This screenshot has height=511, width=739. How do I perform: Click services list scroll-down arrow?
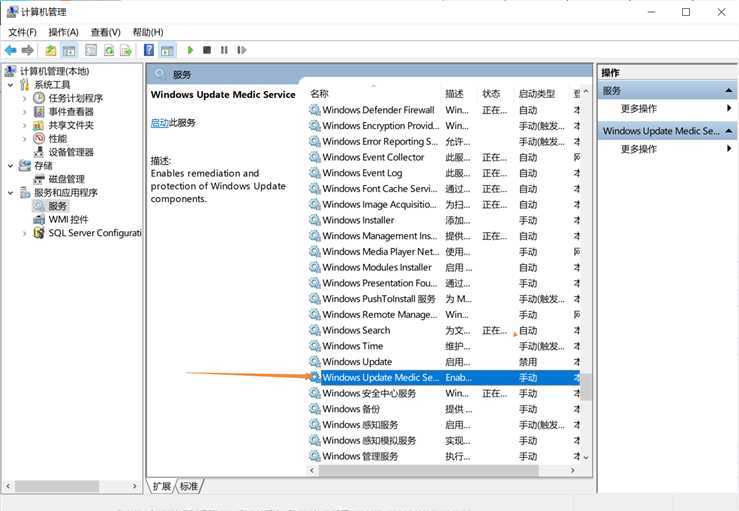point(586,457)
